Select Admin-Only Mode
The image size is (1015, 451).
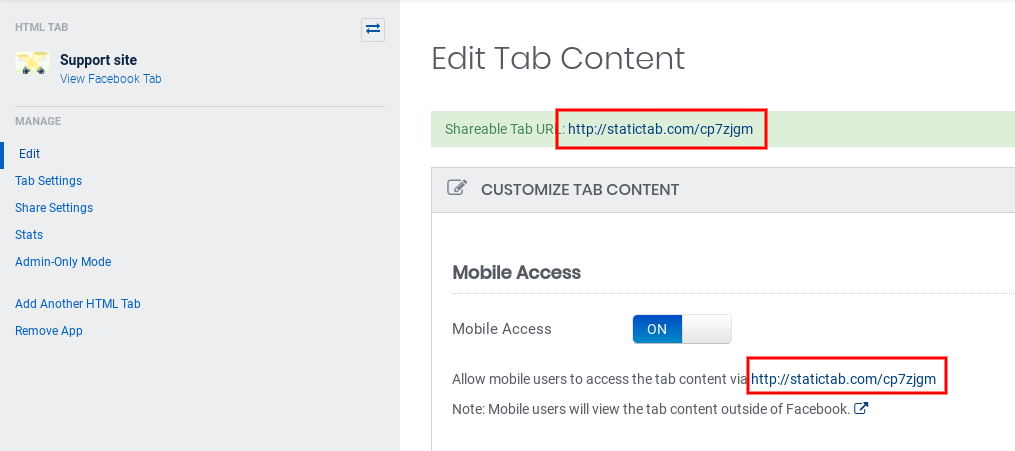[63, 262]
